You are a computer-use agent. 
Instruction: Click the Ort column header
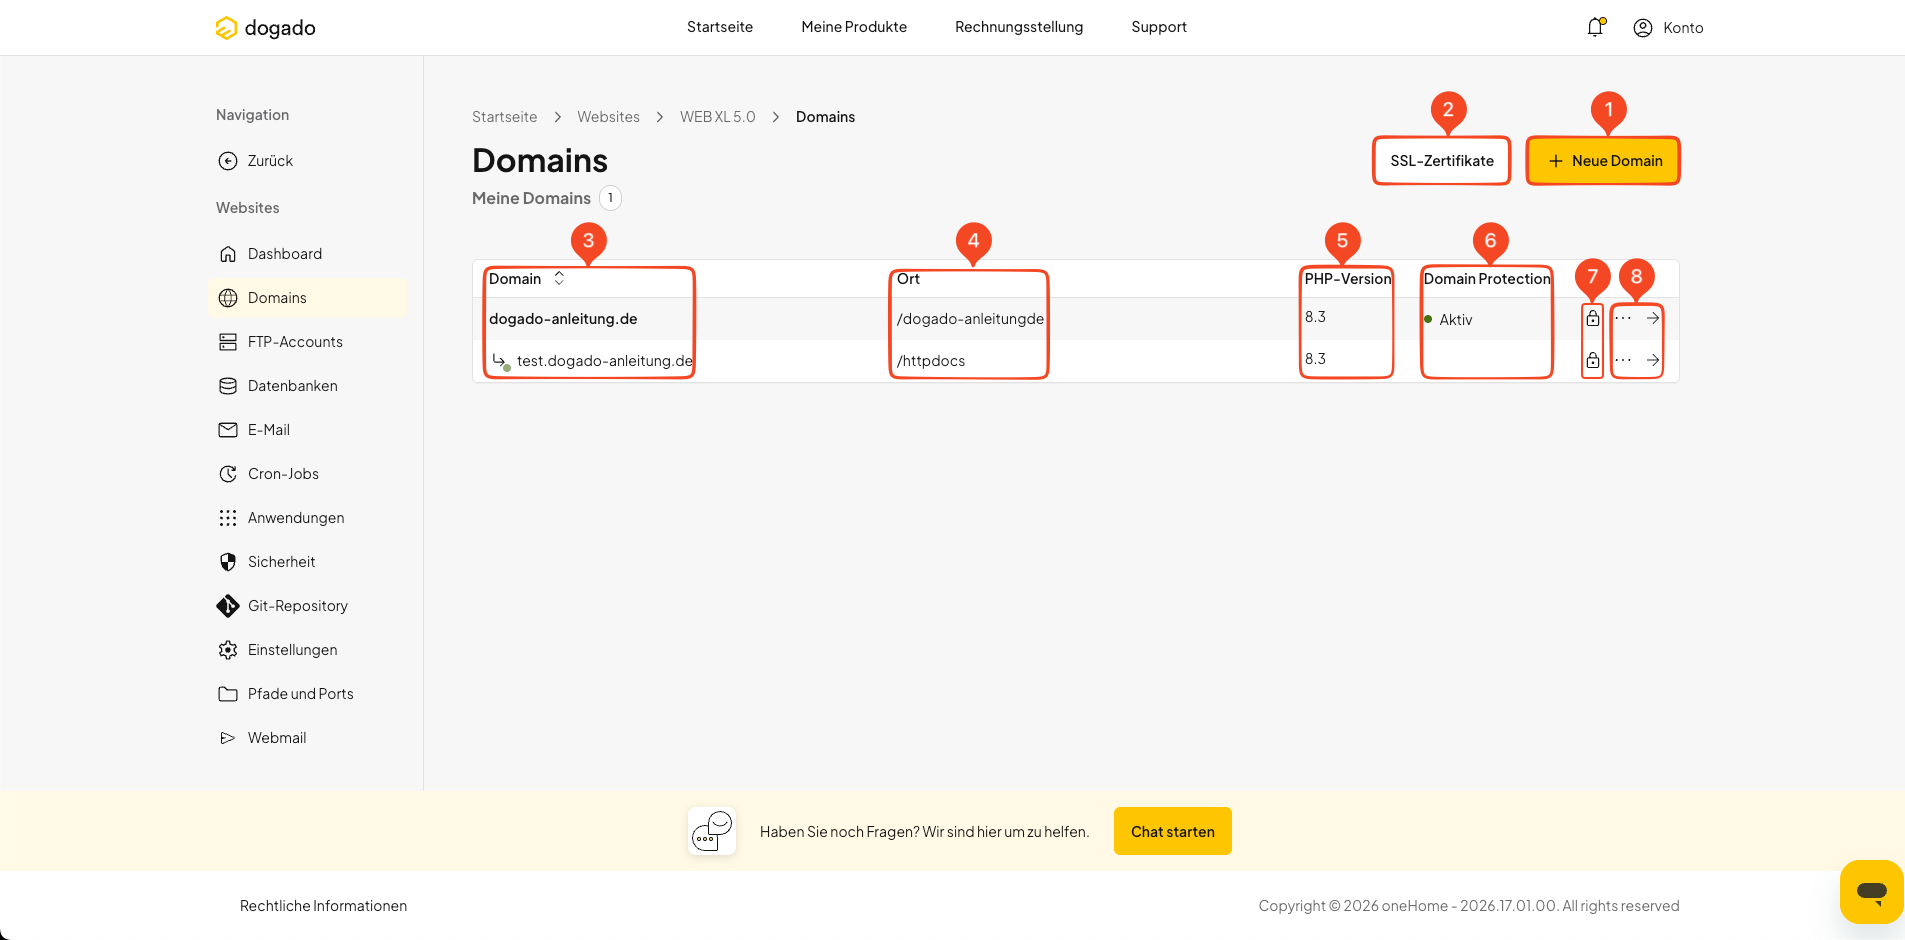coord(908,279)
